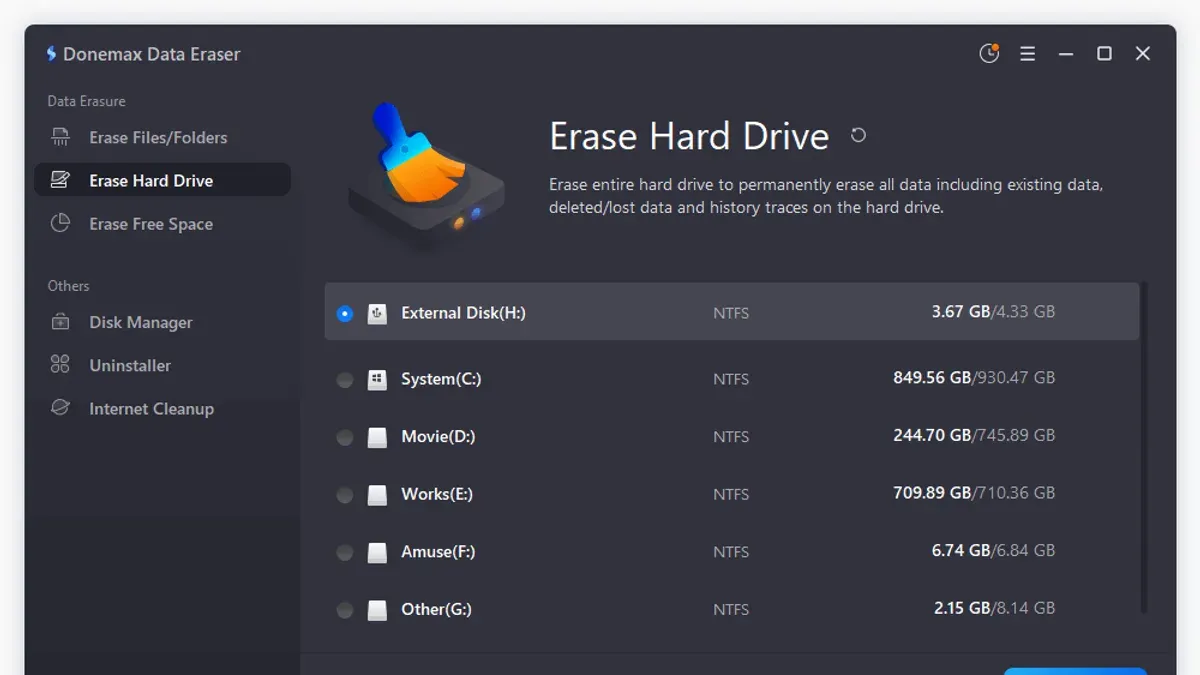Click the drive icon for Movie(D:)
Screen dimensions: 1200x675
[377, 437]
